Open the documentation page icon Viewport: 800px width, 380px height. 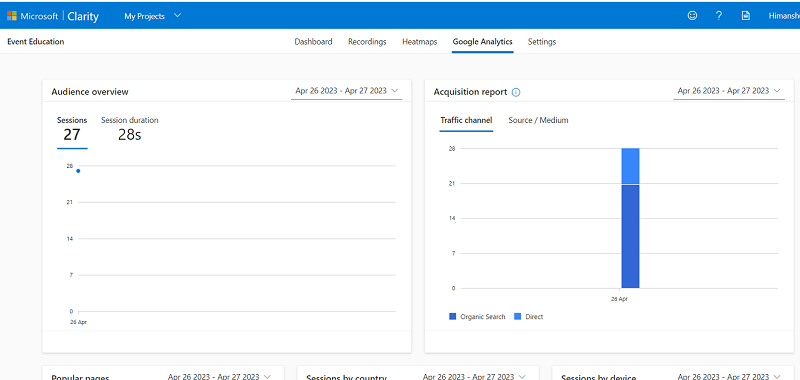tap(746, 16)
